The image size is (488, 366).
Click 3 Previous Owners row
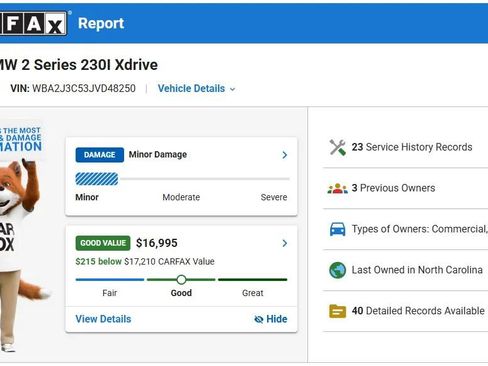click(405, 188)
